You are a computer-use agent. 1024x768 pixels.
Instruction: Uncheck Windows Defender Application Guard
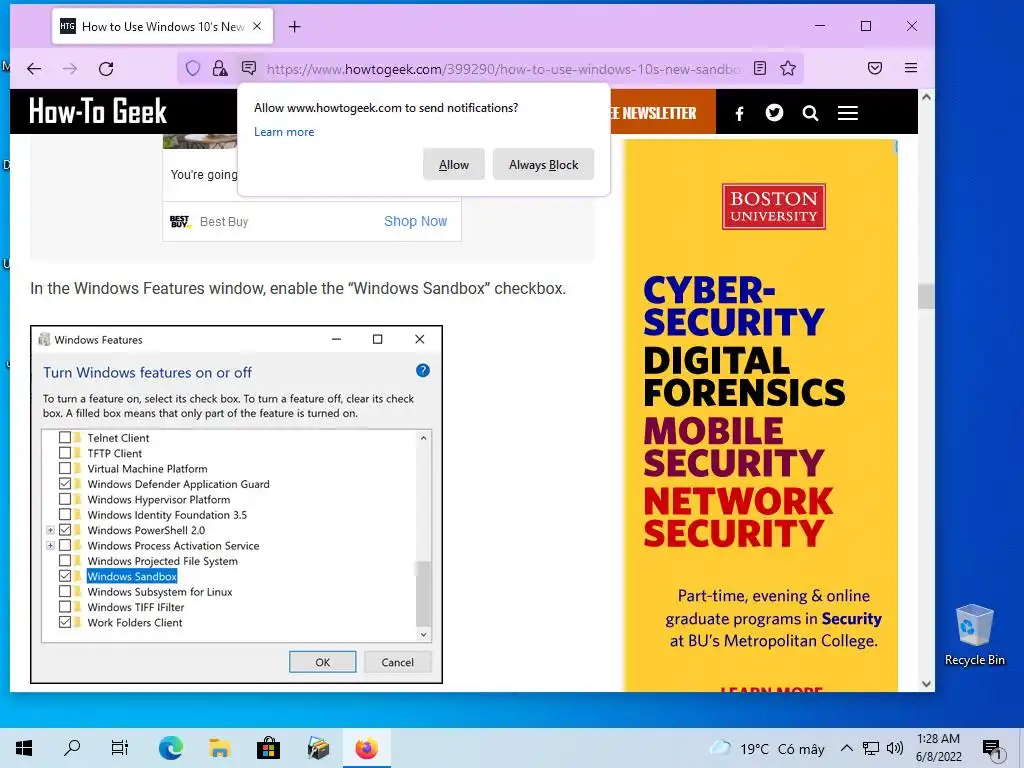point(65,484)
